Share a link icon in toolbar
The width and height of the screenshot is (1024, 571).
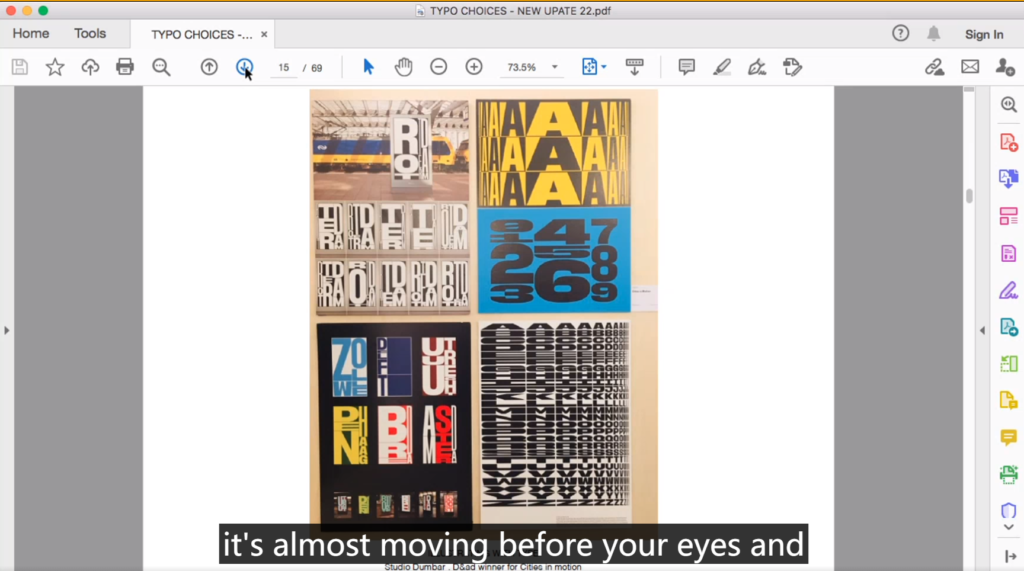935,67
